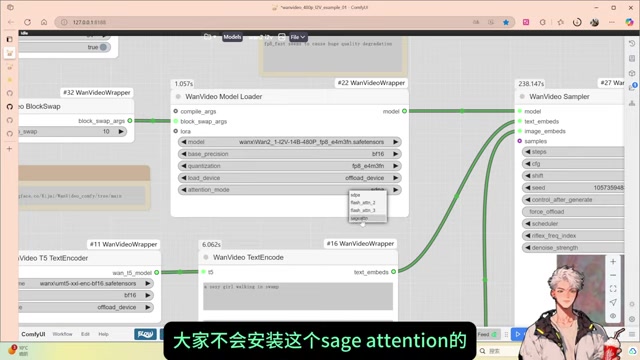
Task: Click the Models button in the top bar
Action: tap(232, 37)
